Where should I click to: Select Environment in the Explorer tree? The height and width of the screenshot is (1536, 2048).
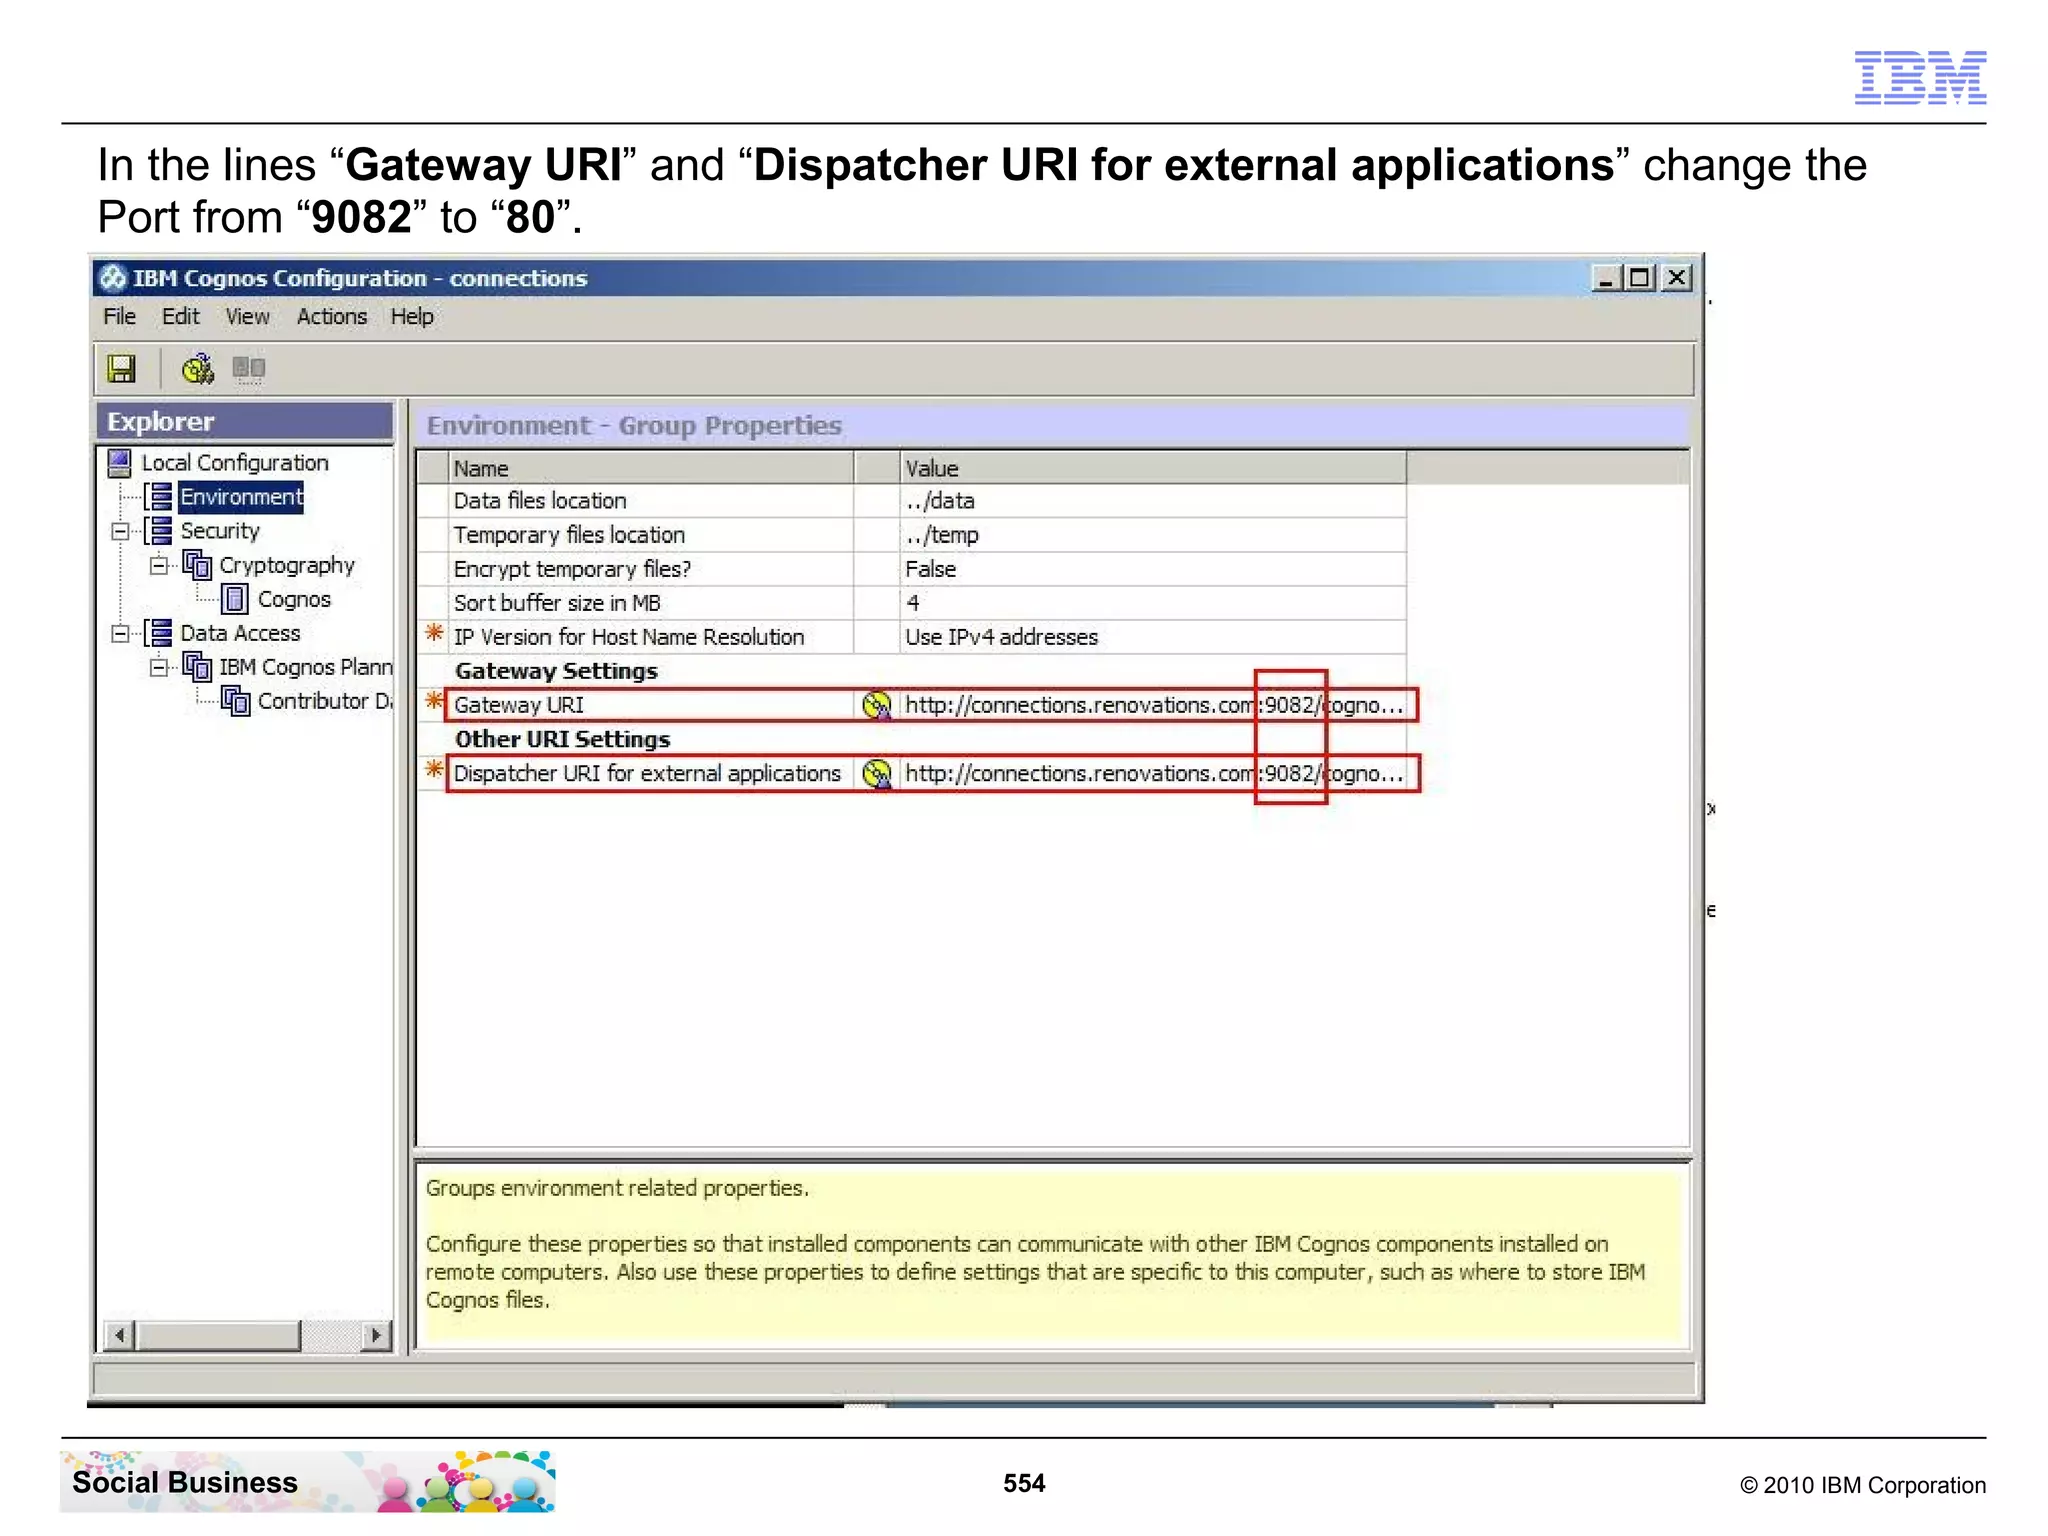point(241,497)
